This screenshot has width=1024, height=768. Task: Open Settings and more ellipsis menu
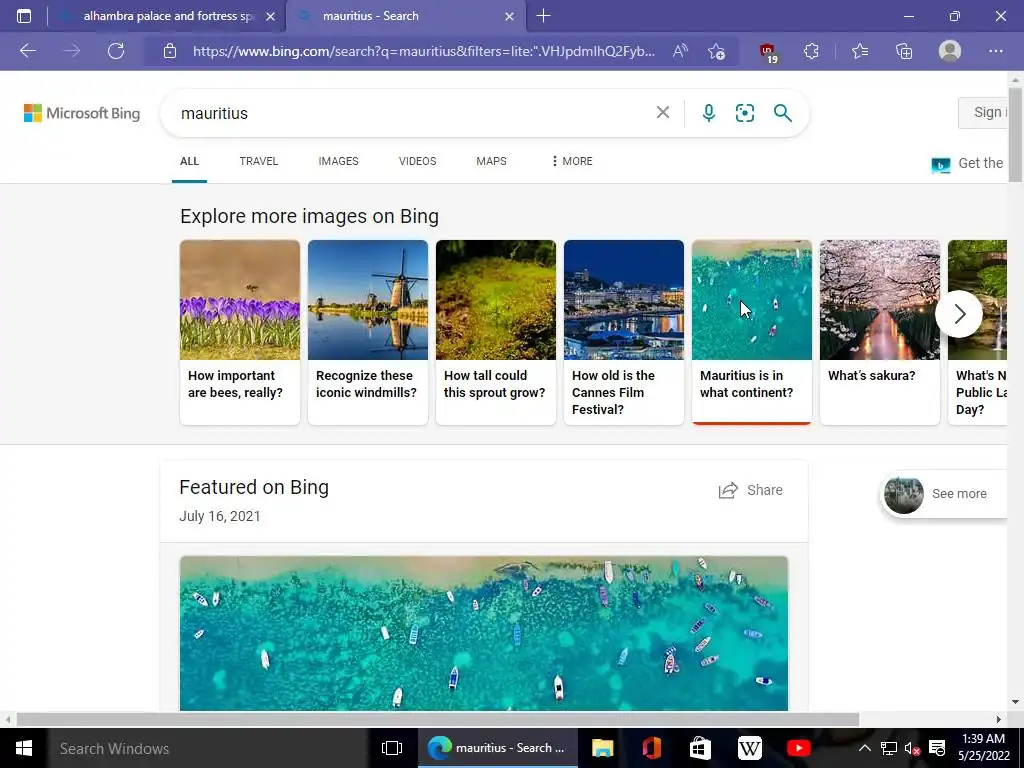pyautogui.click(x=995, y=51)
